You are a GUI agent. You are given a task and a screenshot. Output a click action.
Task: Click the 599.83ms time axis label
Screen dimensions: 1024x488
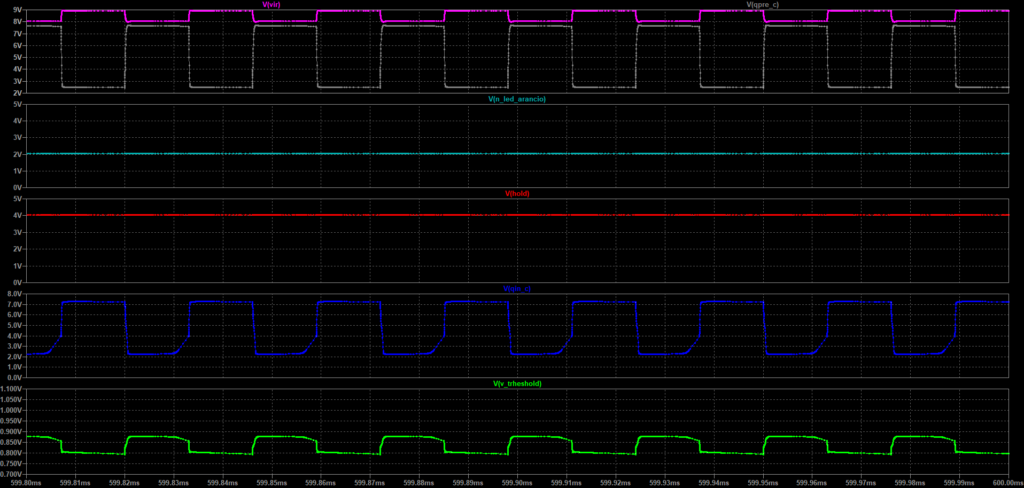173,483
